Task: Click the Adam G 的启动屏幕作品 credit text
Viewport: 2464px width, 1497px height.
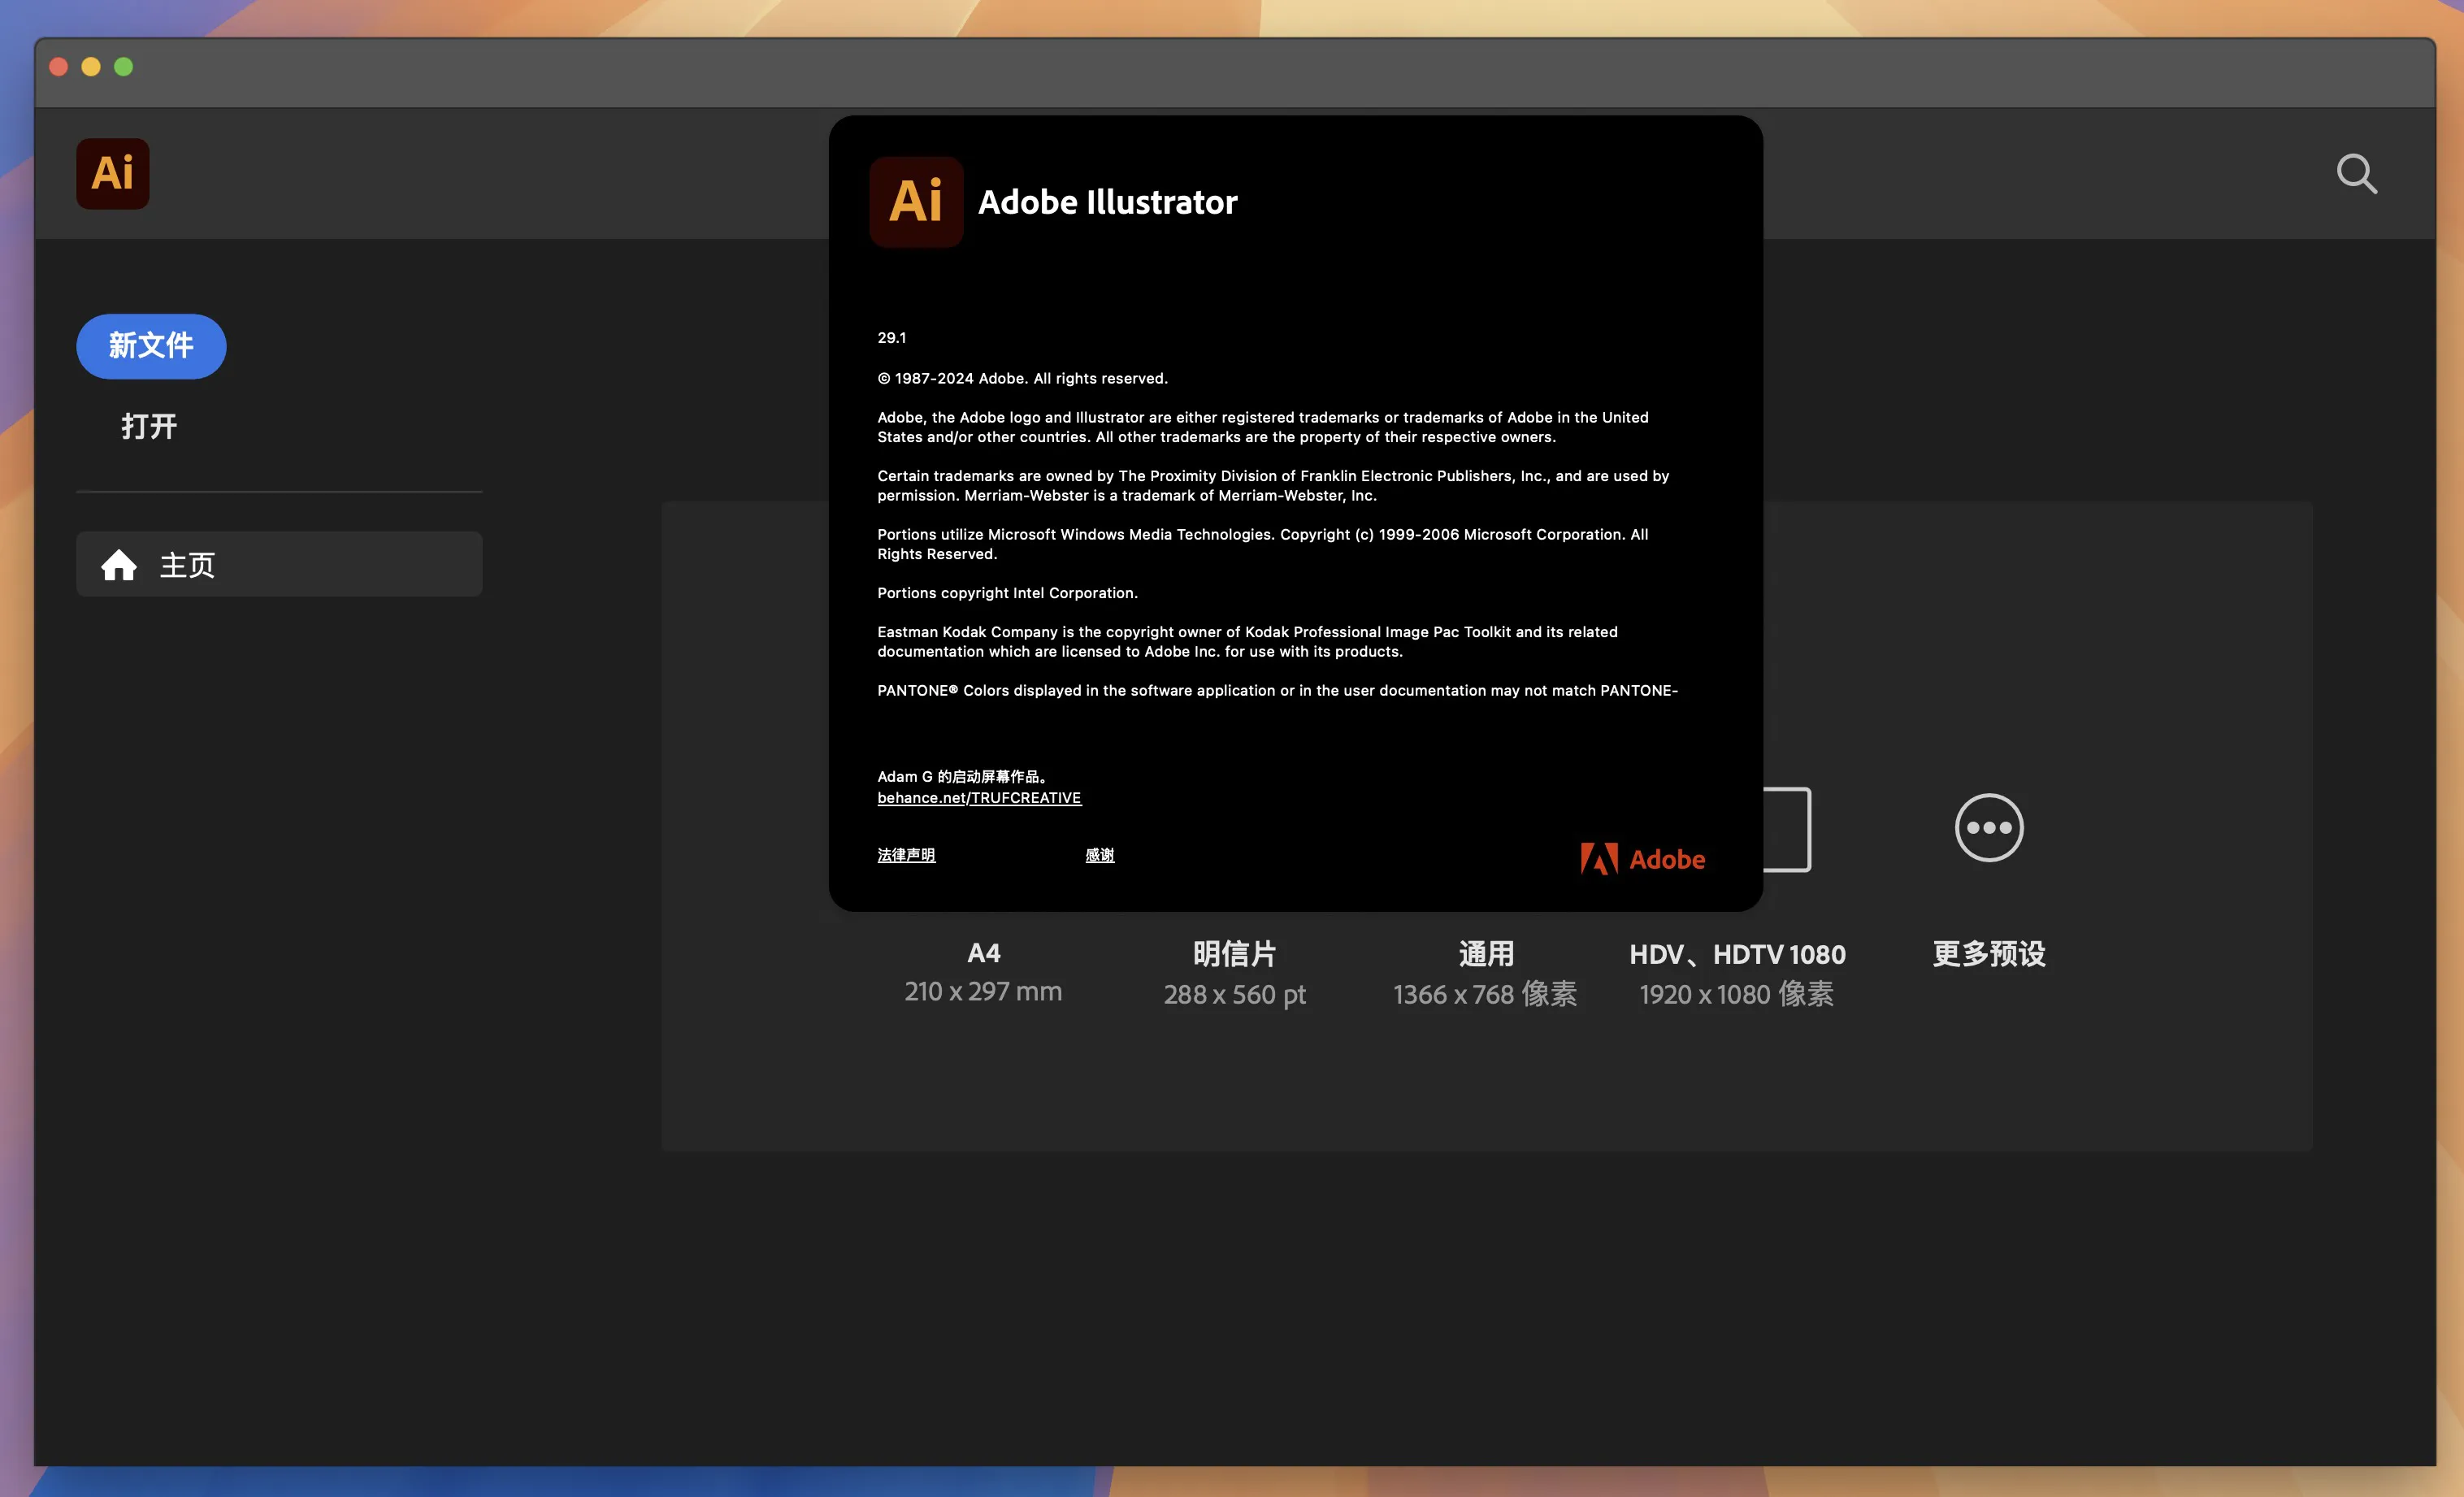Action: (x=962, y=776)
